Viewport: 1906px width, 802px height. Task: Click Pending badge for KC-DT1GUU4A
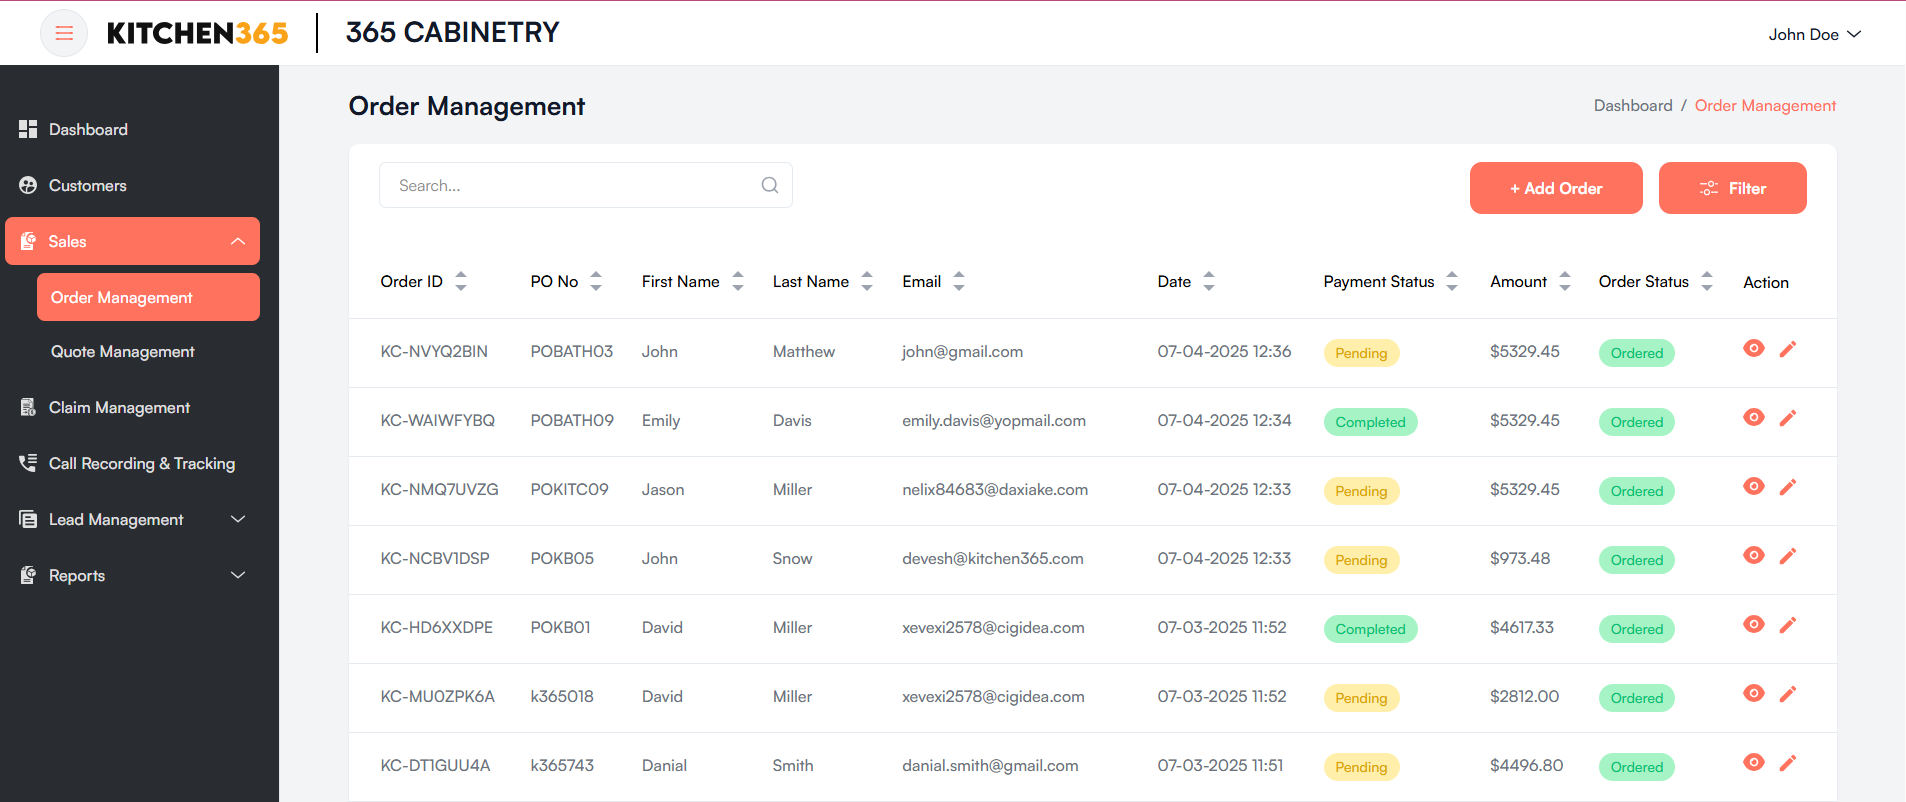(x=1361, y=767)
